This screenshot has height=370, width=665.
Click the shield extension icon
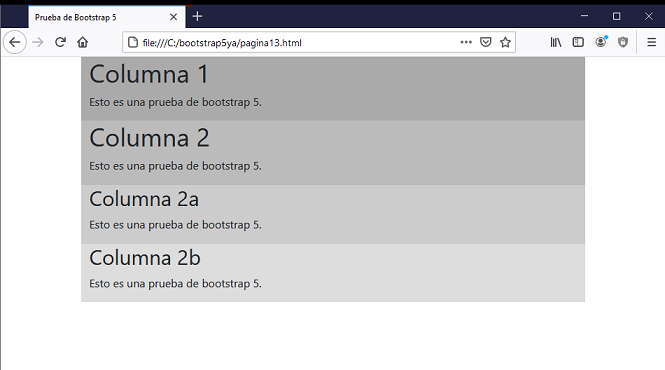pos(623,42)
